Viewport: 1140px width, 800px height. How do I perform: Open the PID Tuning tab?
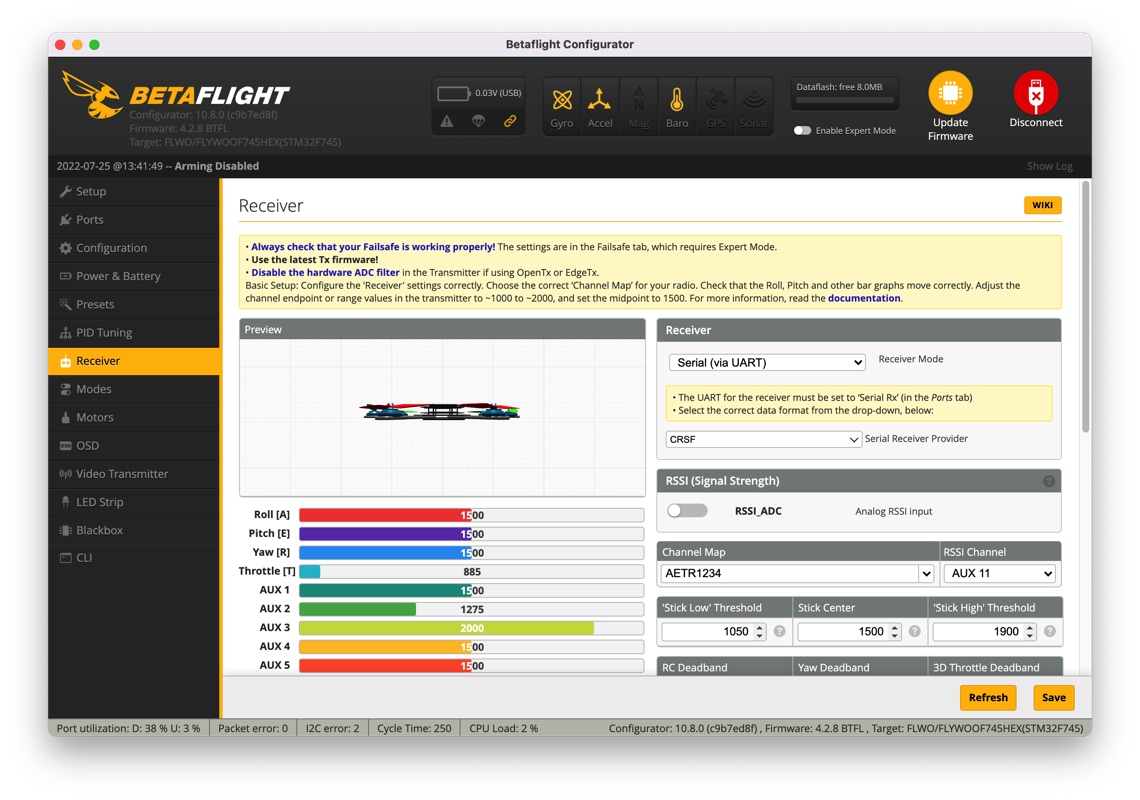click(x=134, y=332)
